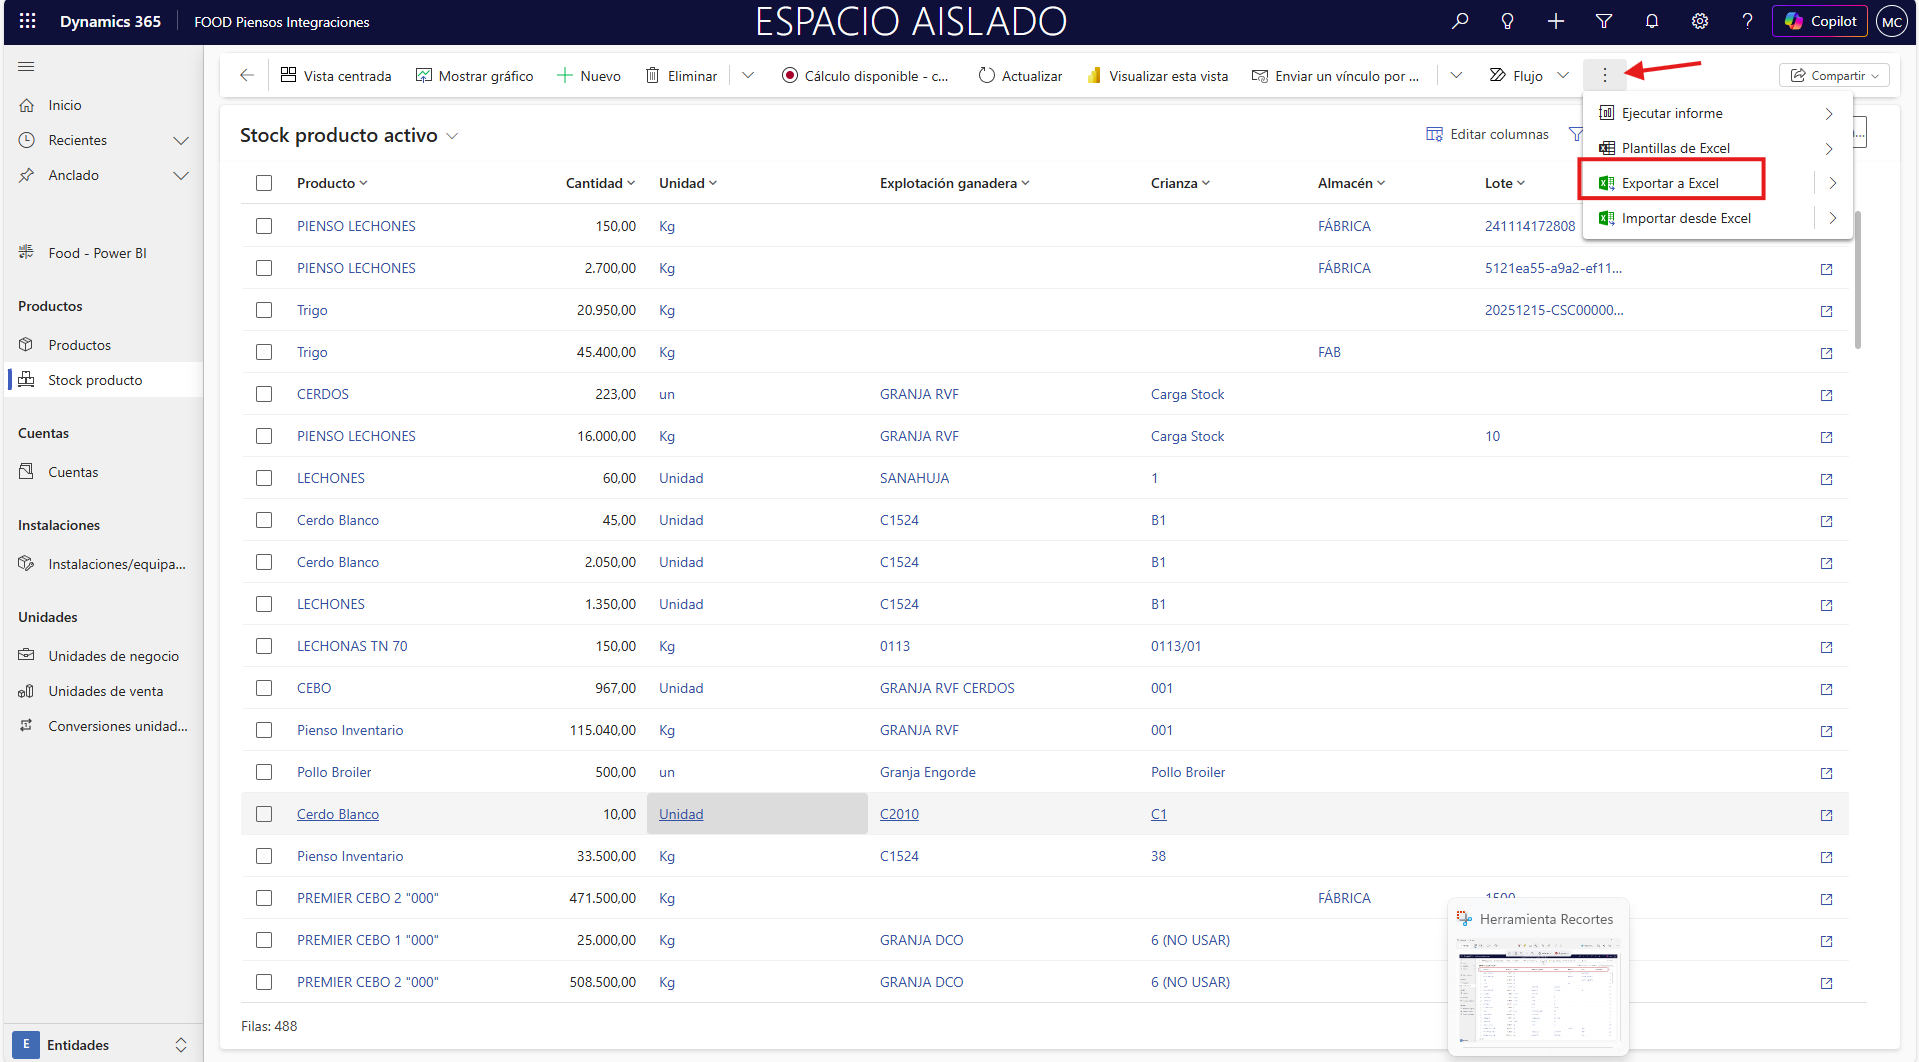
Task: Click the back arrow in command bar
Action: point(247,76)
